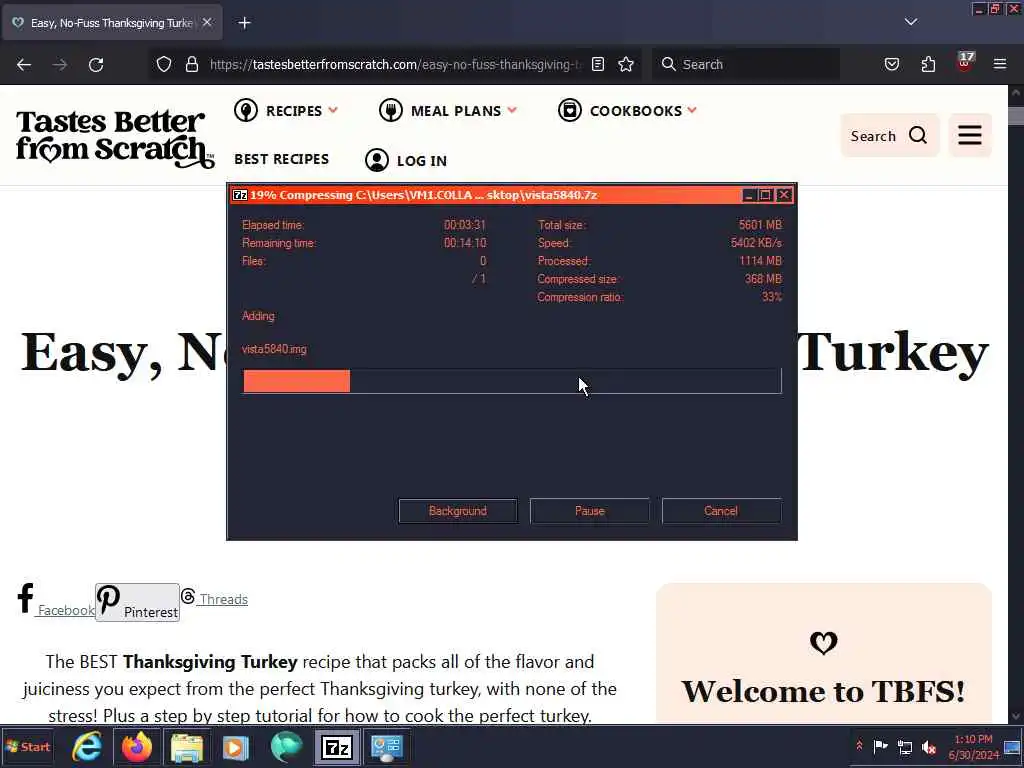Open tracking protection shield icon

pyautogui.click(x=164, y=64)
